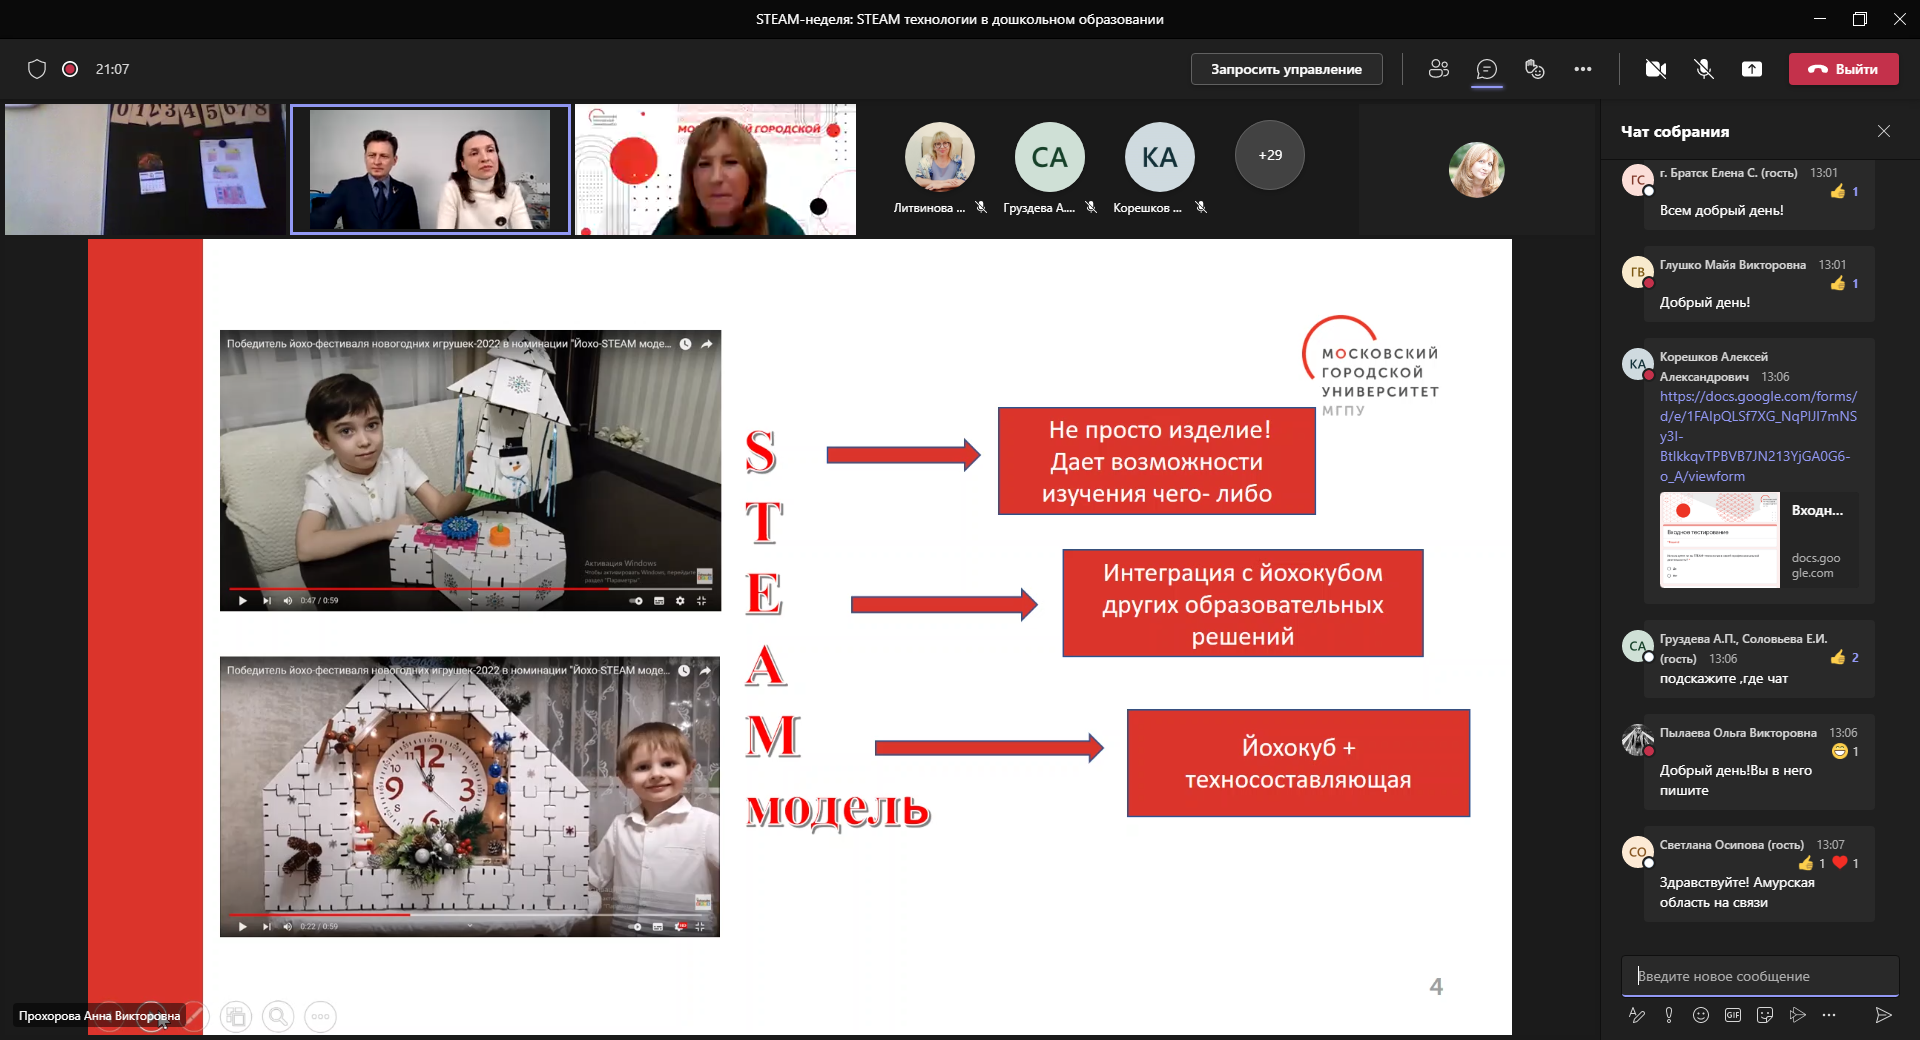
Task: Click Запросить управление button
Action: [x=1286, y=69]
